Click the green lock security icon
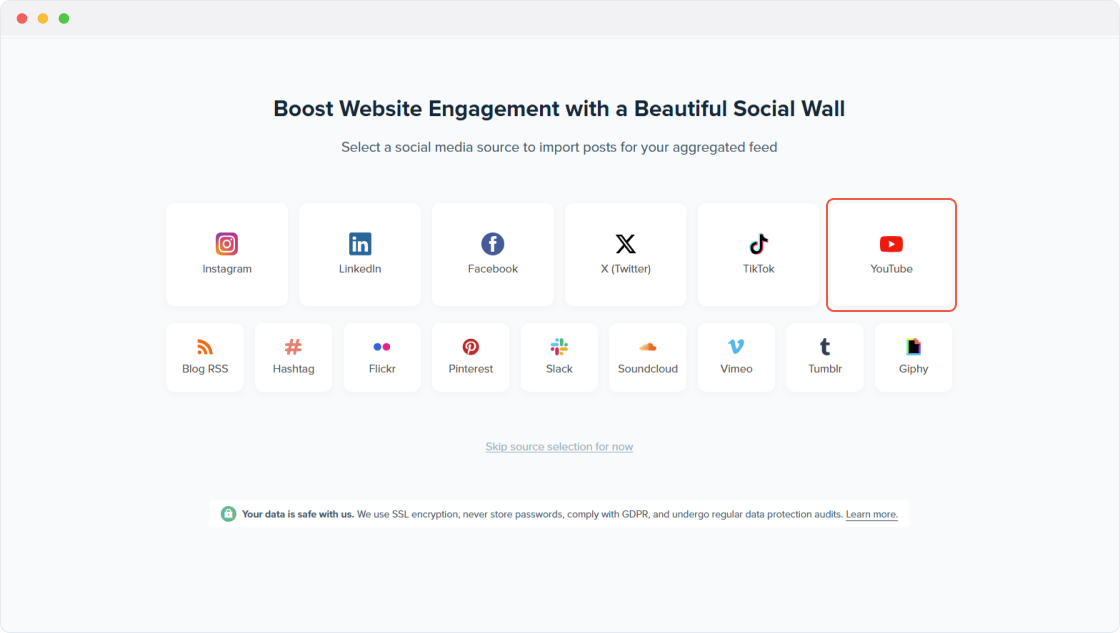The image size is (1120, 633). 228,514
